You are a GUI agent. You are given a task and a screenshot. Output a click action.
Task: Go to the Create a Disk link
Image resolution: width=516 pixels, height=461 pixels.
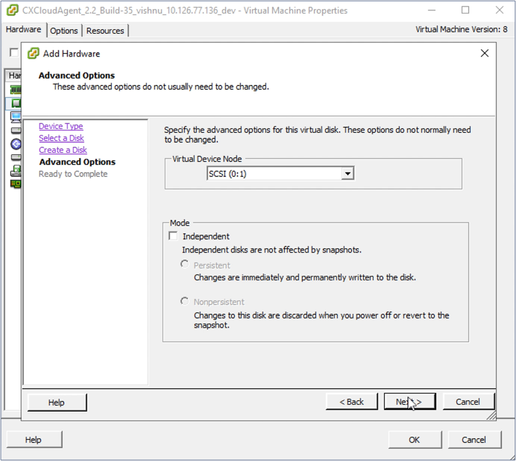pyautogui.click(x=63, y=150)
